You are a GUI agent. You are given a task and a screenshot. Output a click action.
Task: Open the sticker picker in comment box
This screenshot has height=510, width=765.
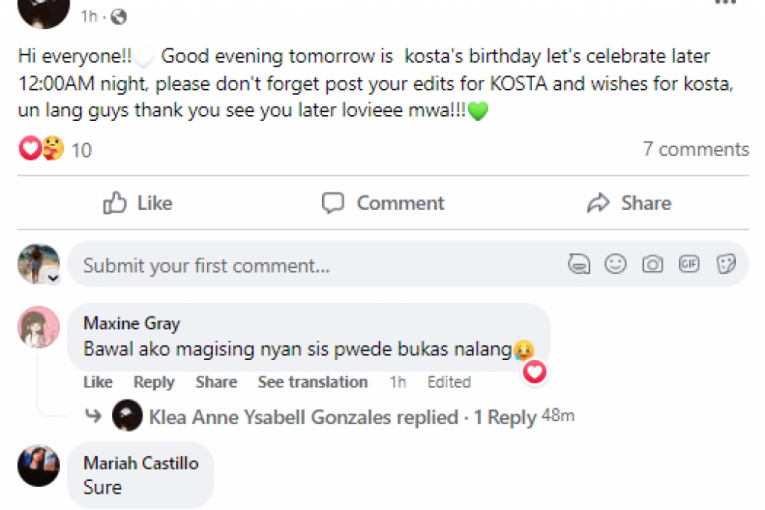pos(726,265)
